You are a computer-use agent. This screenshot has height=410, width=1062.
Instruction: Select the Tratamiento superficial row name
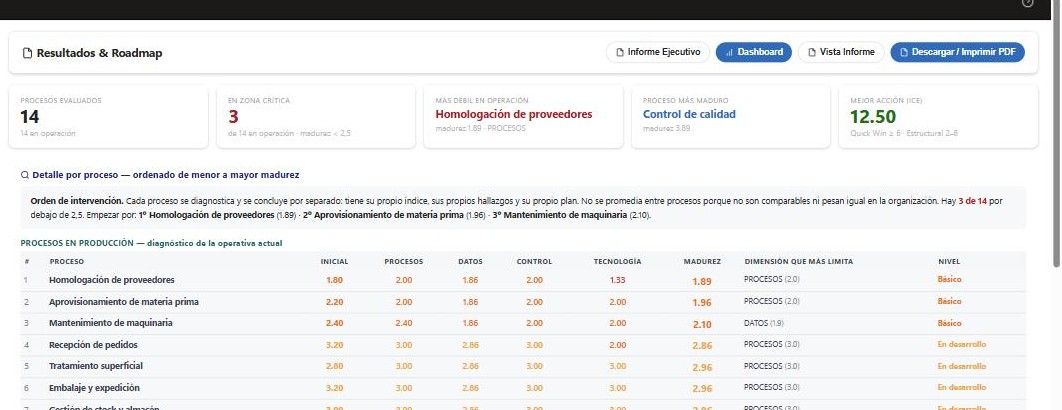[95, 366]
